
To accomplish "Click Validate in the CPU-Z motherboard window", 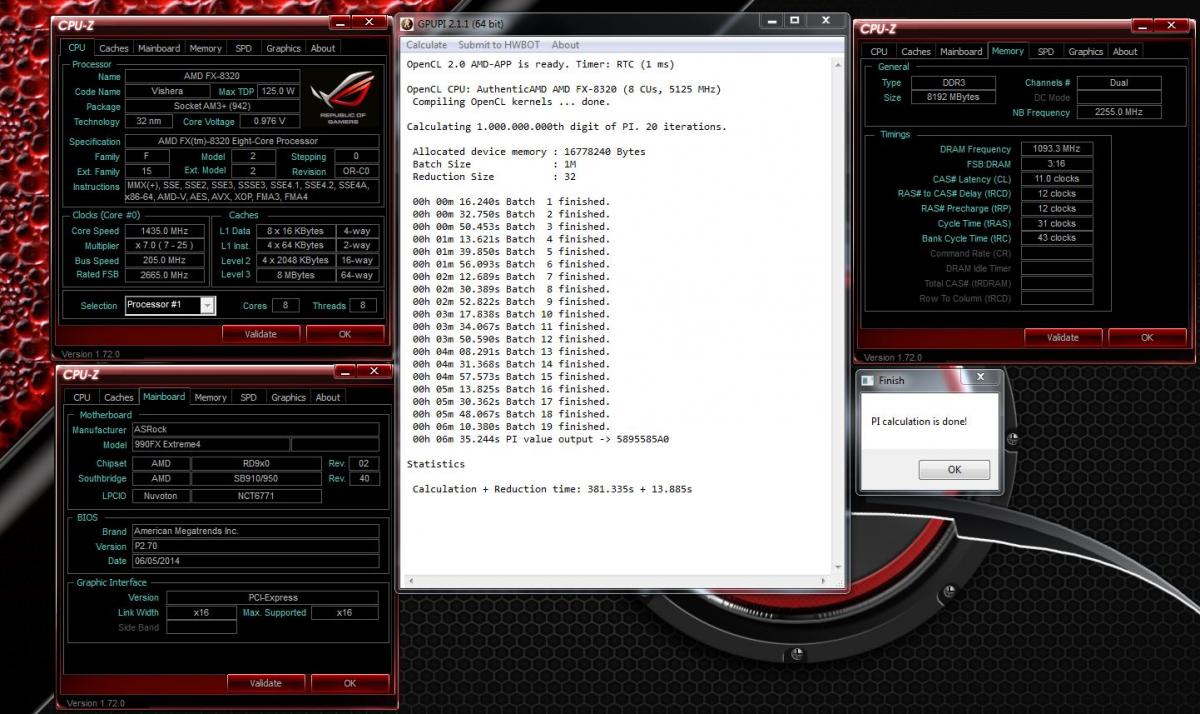I will 265,683.
